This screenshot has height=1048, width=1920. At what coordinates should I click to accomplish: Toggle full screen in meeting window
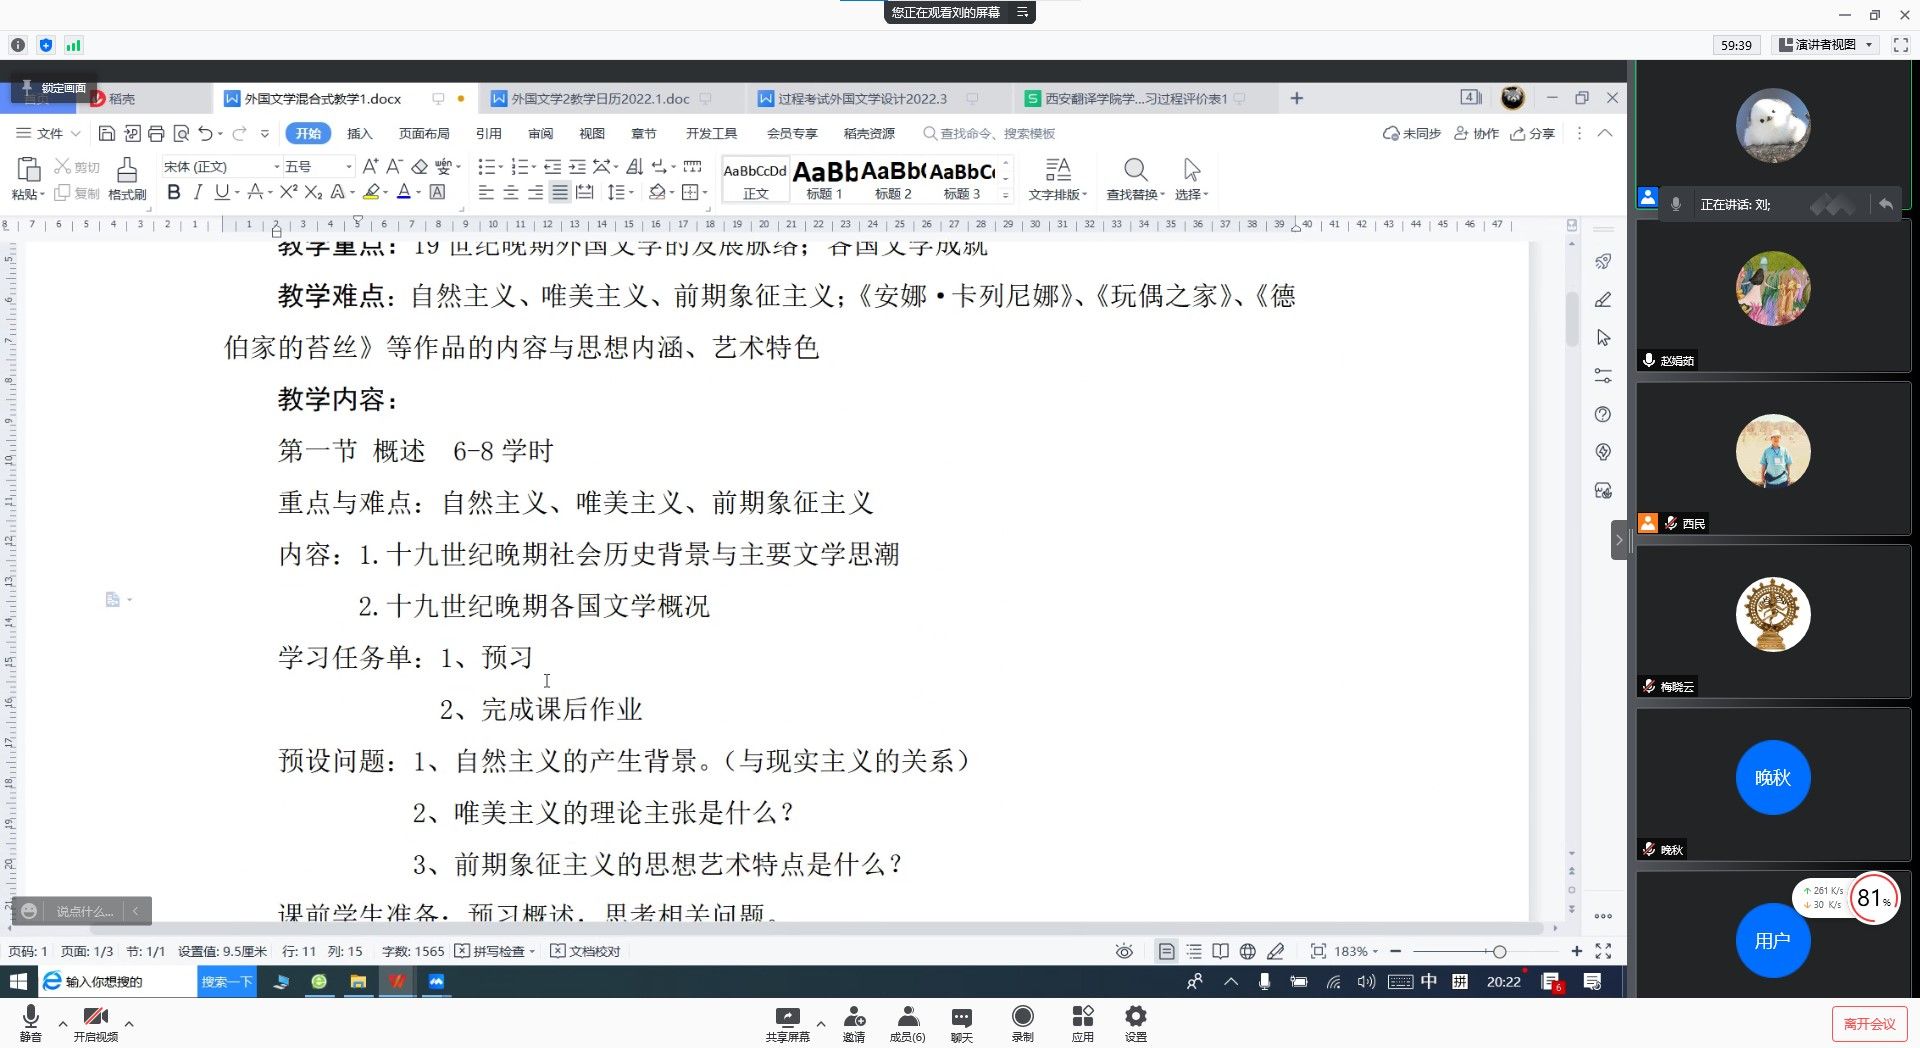point(1900,45)
